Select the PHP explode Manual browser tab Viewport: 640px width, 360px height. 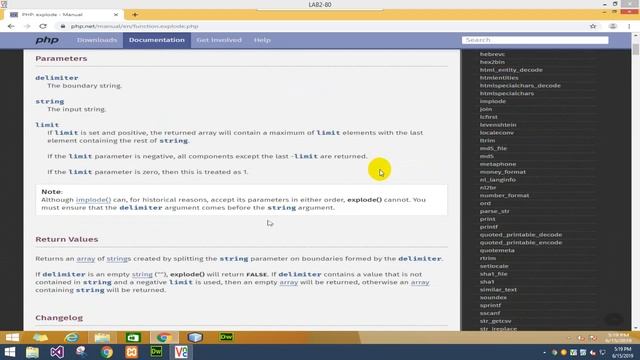[63, 15]
